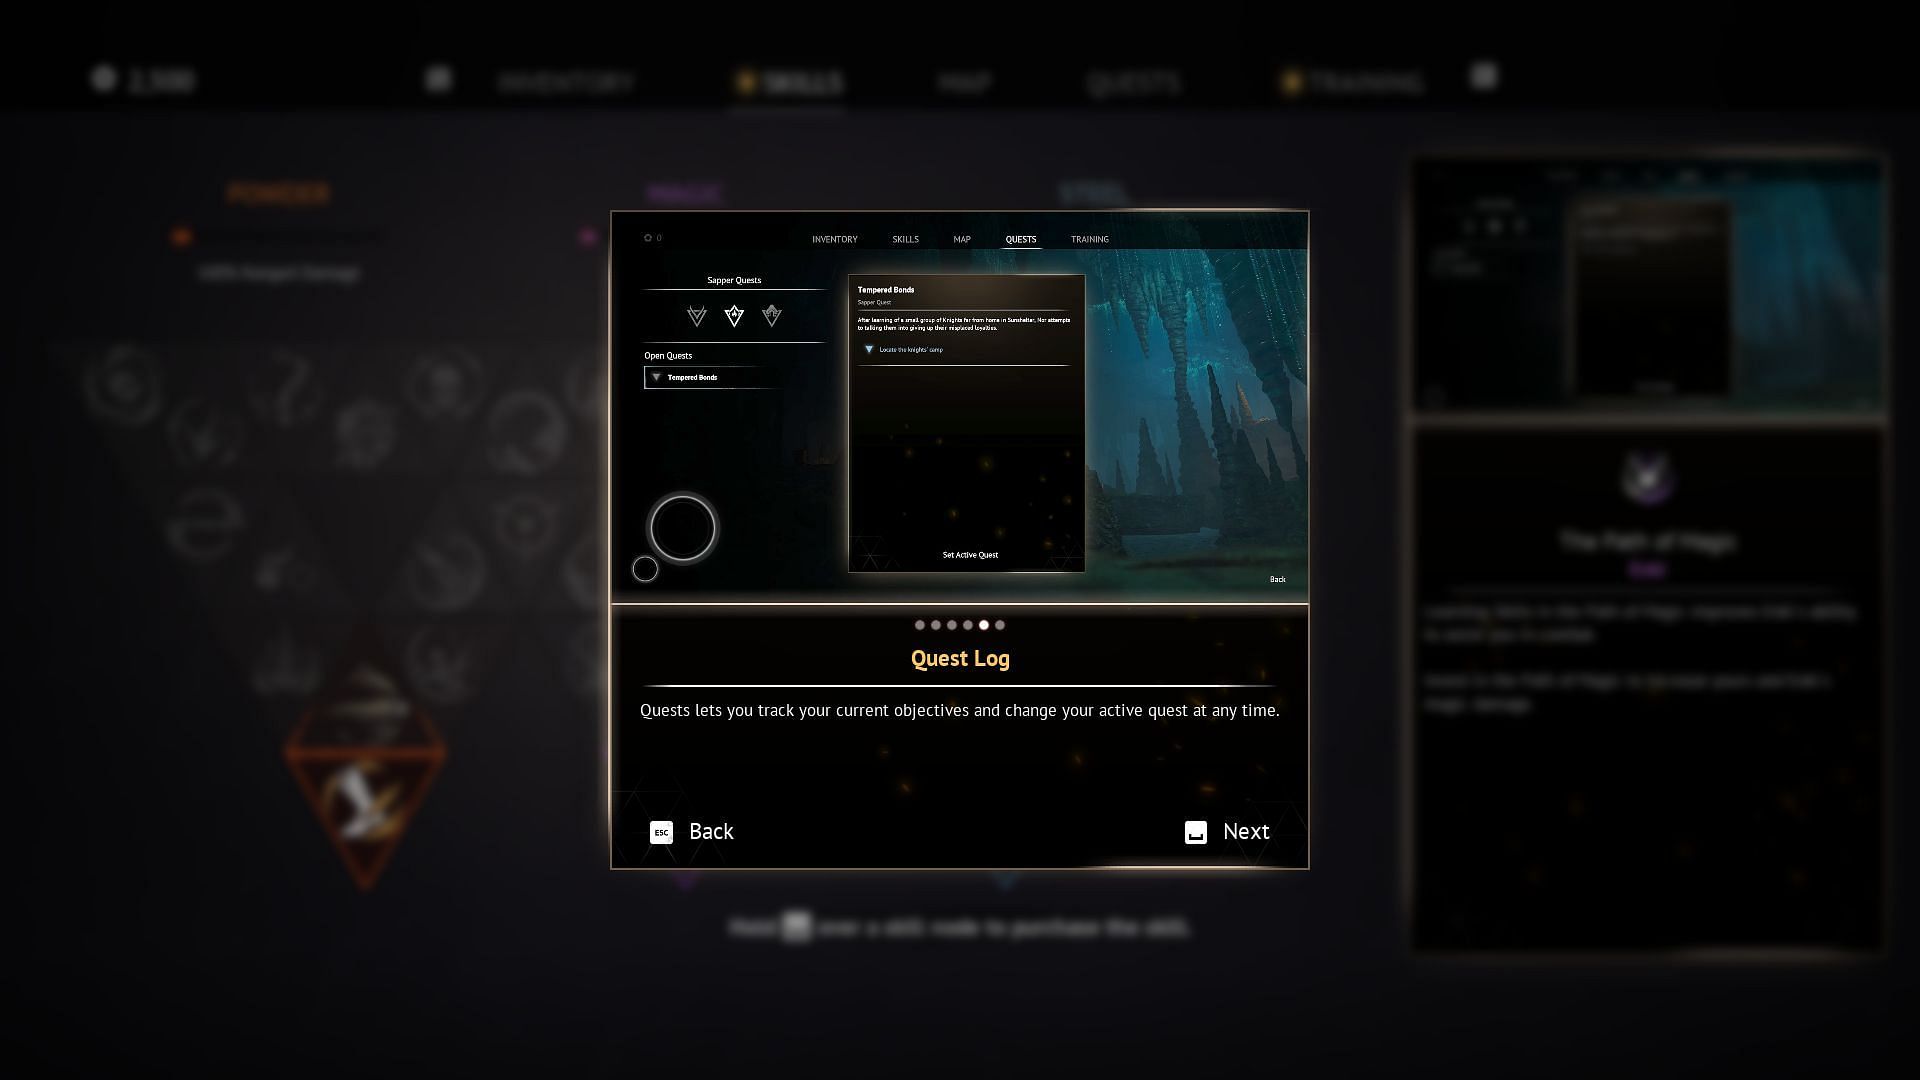Click the circular player avatar icon
This screenshot has height=1080, width=1920.
[682, 527]
